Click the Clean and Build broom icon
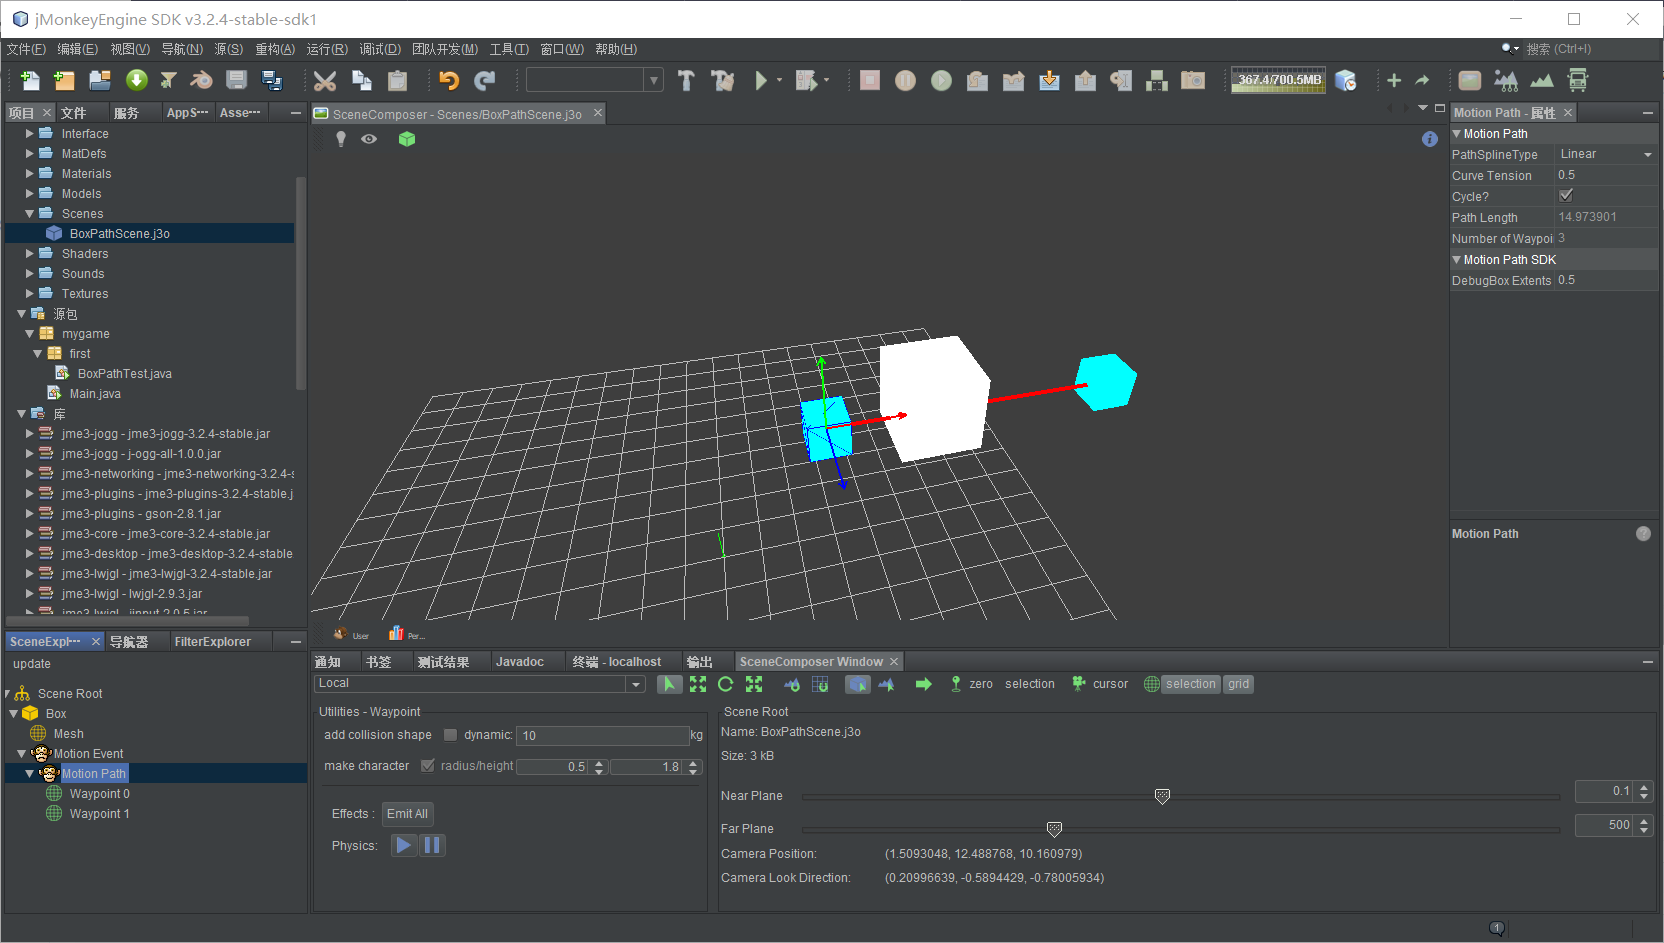Viewport: 1664px width, 943px height. click(x=722, y=80)
